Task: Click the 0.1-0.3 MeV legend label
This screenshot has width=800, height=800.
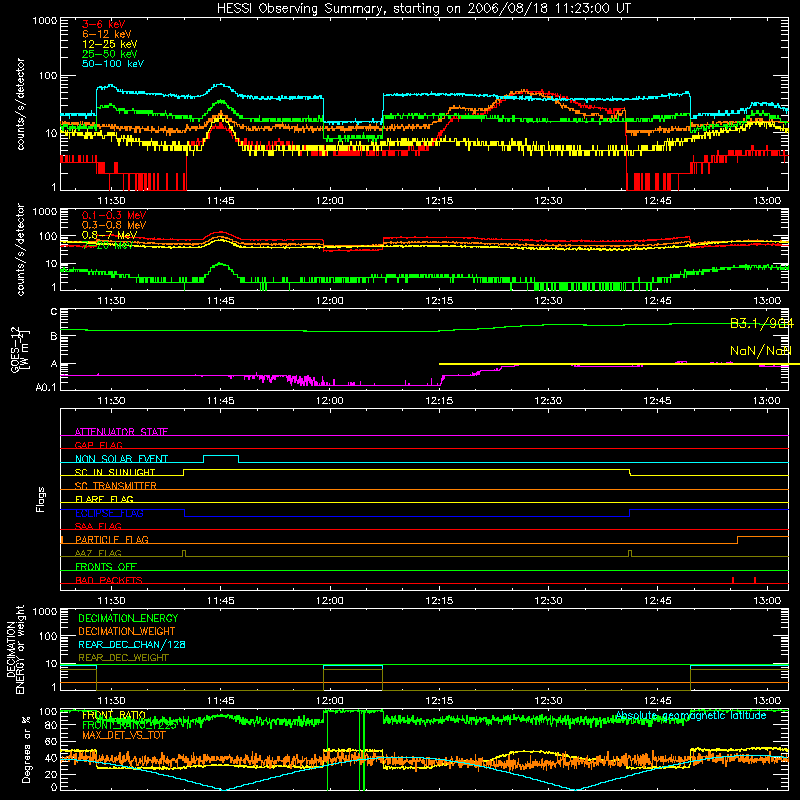Action: (x=114, y=215)
